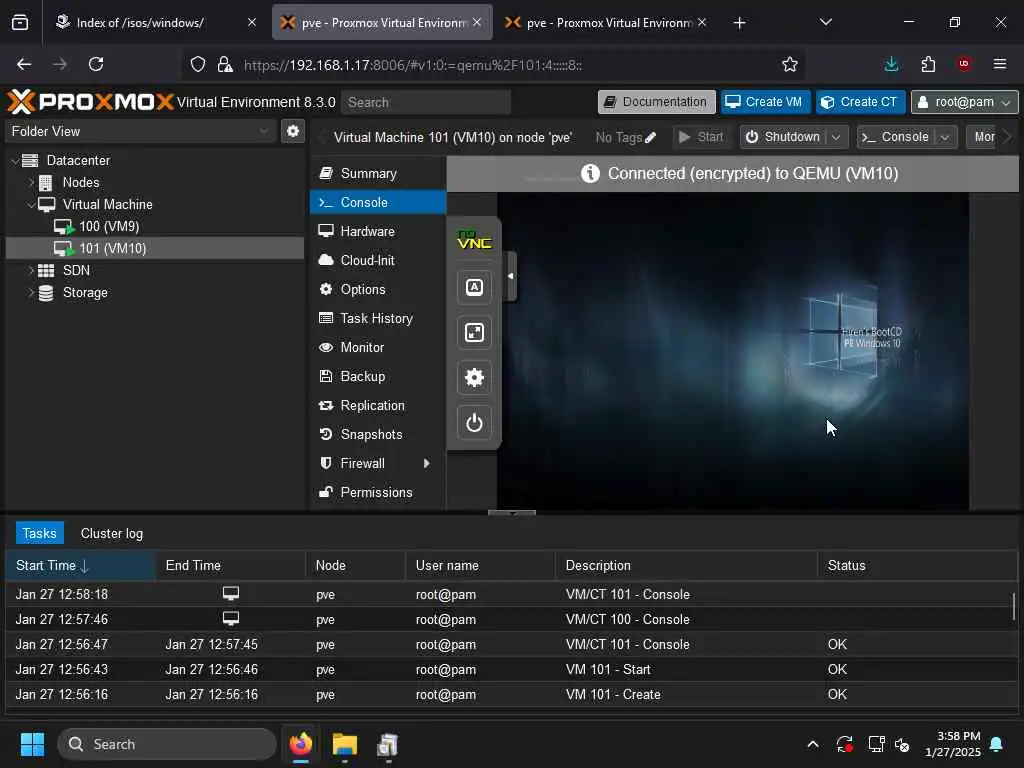Sort tasks by Start Time column header

[80, 566]
